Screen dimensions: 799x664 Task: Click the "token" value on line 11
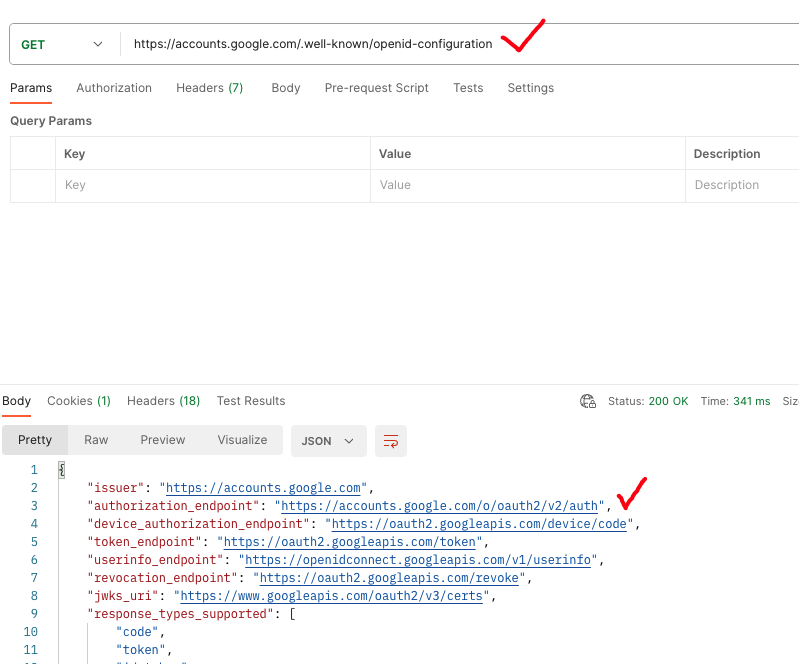141,650
